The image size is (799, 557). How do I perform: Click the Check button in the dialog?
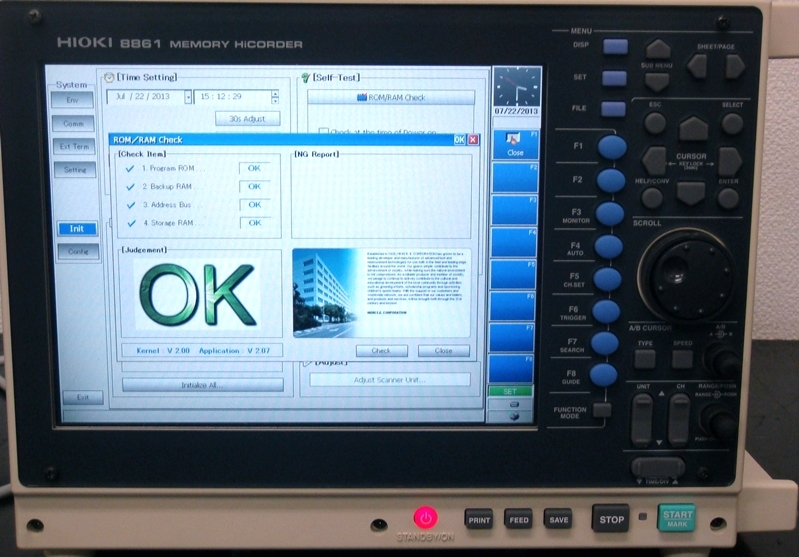click(x=381, y=351)
